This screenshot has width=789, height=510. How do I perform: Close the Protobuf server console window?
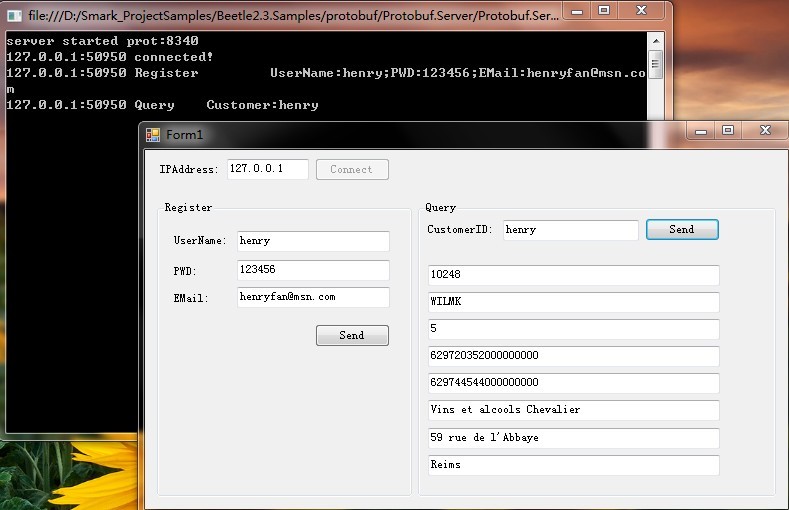[x=642, y=11]
